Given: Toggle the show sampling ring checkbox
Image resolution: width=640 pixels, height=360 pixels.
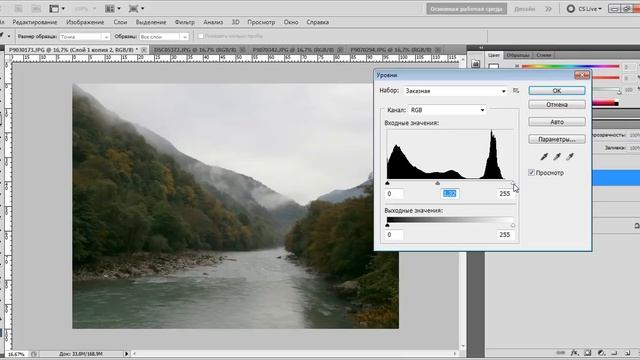Looking at the screenshot, I should [x=201, y=36].
